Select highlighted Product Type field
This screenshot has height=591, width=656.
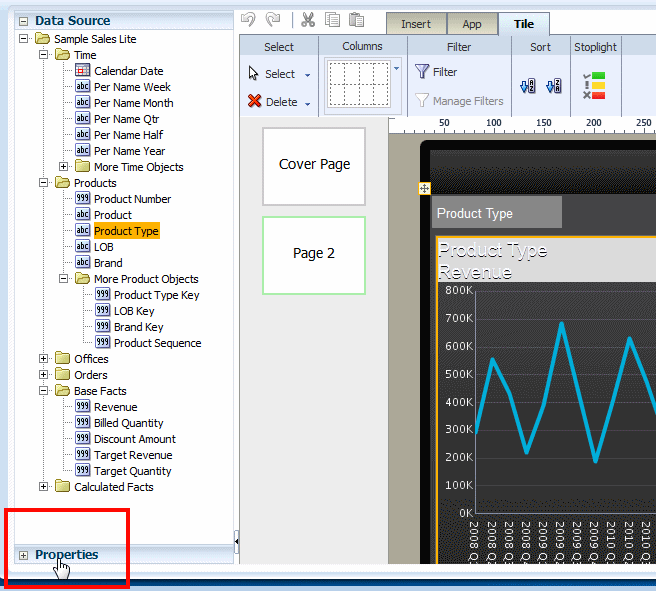pos(126,230)
